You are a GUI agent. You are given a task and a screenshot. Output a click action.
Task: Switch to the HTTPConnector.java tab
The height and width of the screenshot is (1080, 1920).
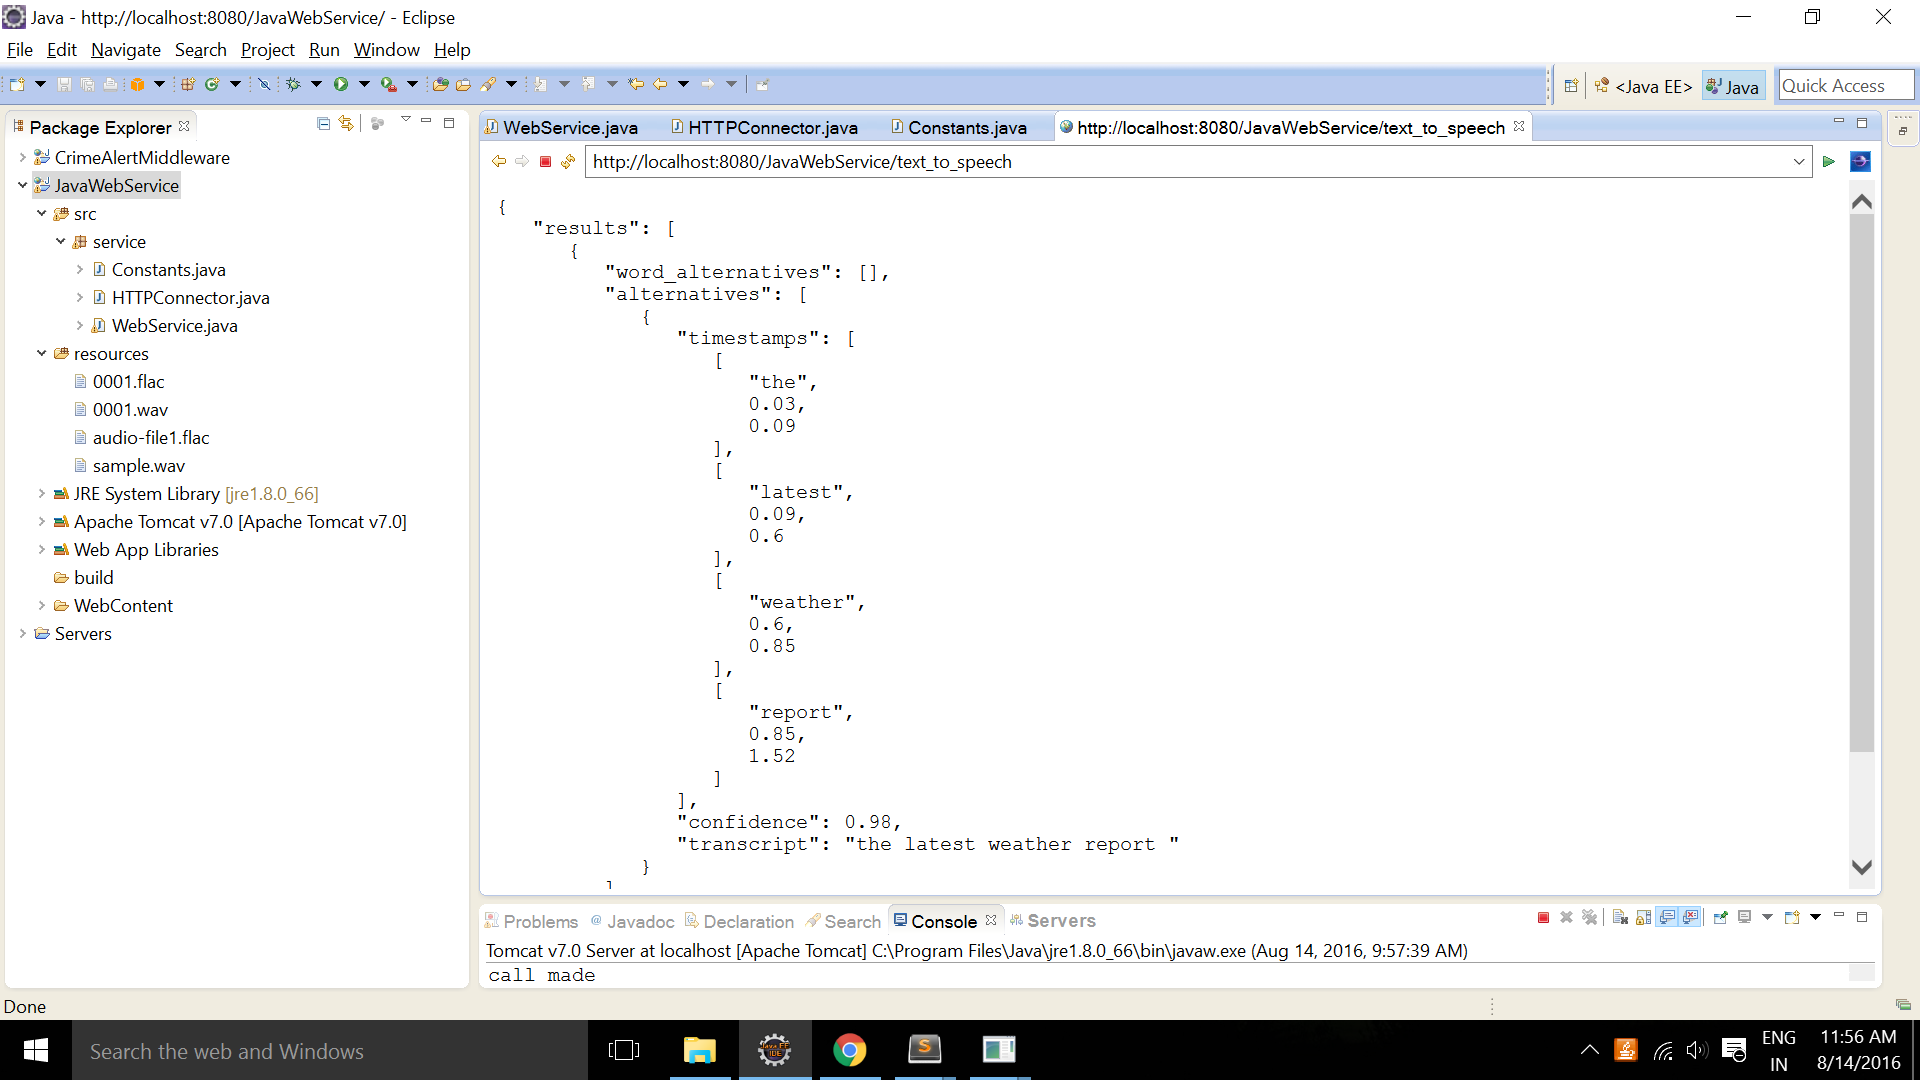[772, 128]
